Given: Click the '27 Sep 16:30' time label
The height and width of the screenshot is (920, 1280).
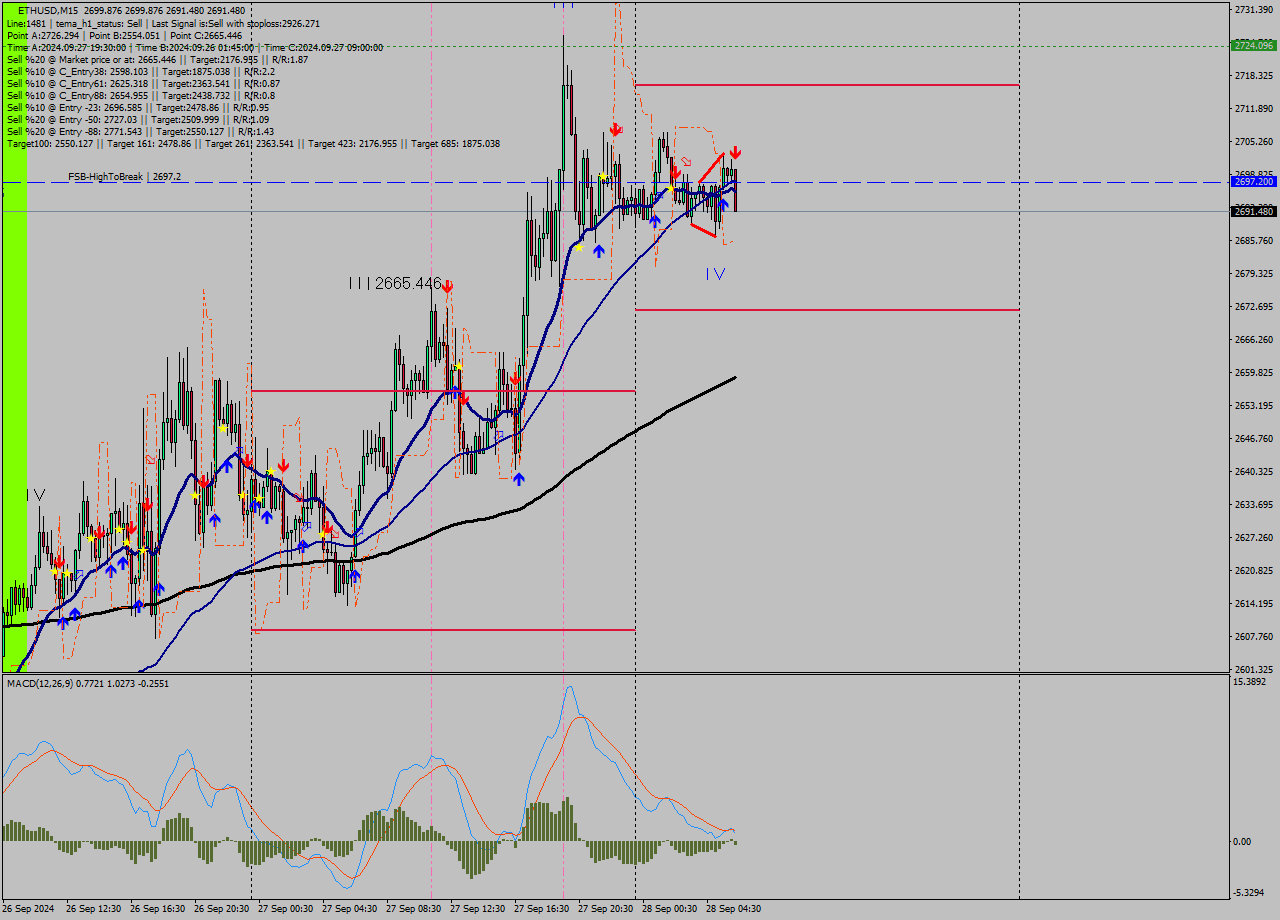Looking at the screenshot, I should tap(542, 909).
